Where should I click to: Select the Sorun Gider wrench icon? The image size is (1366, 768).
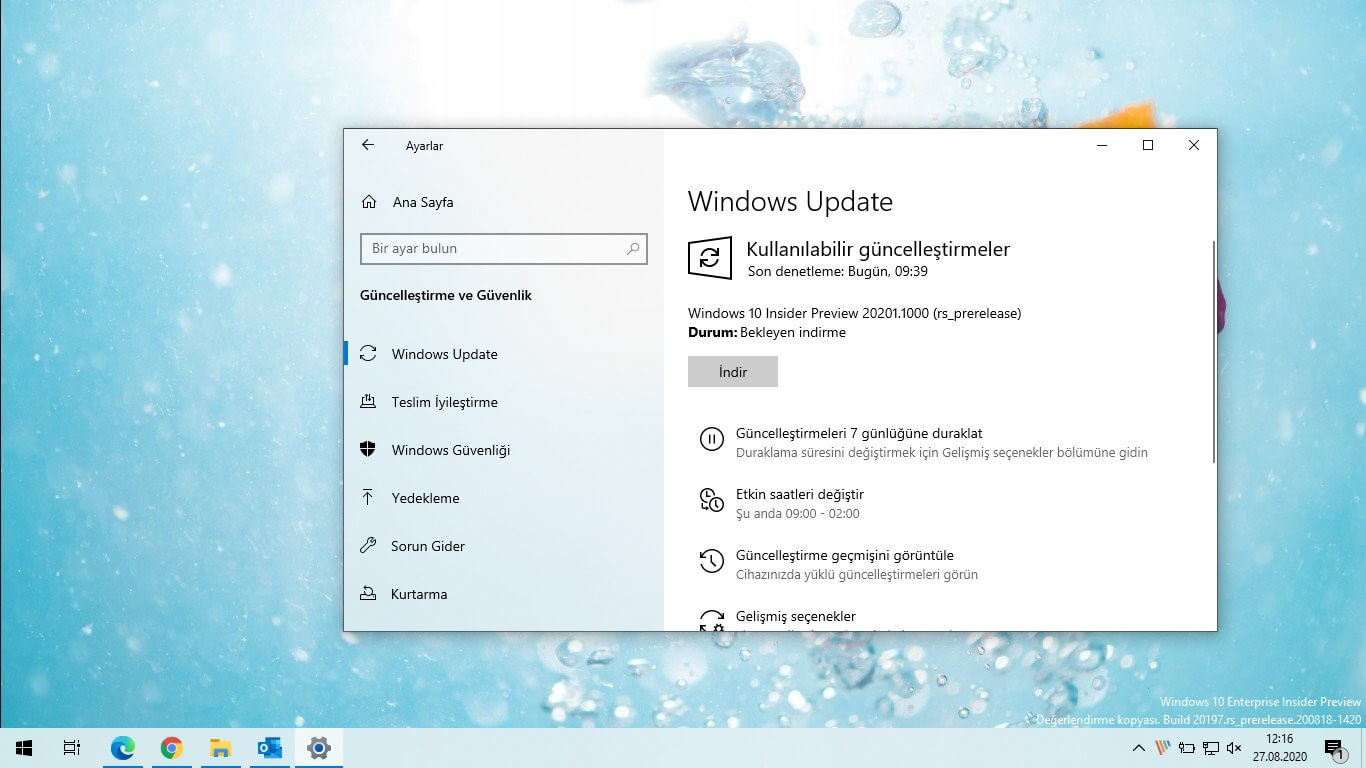368,546
